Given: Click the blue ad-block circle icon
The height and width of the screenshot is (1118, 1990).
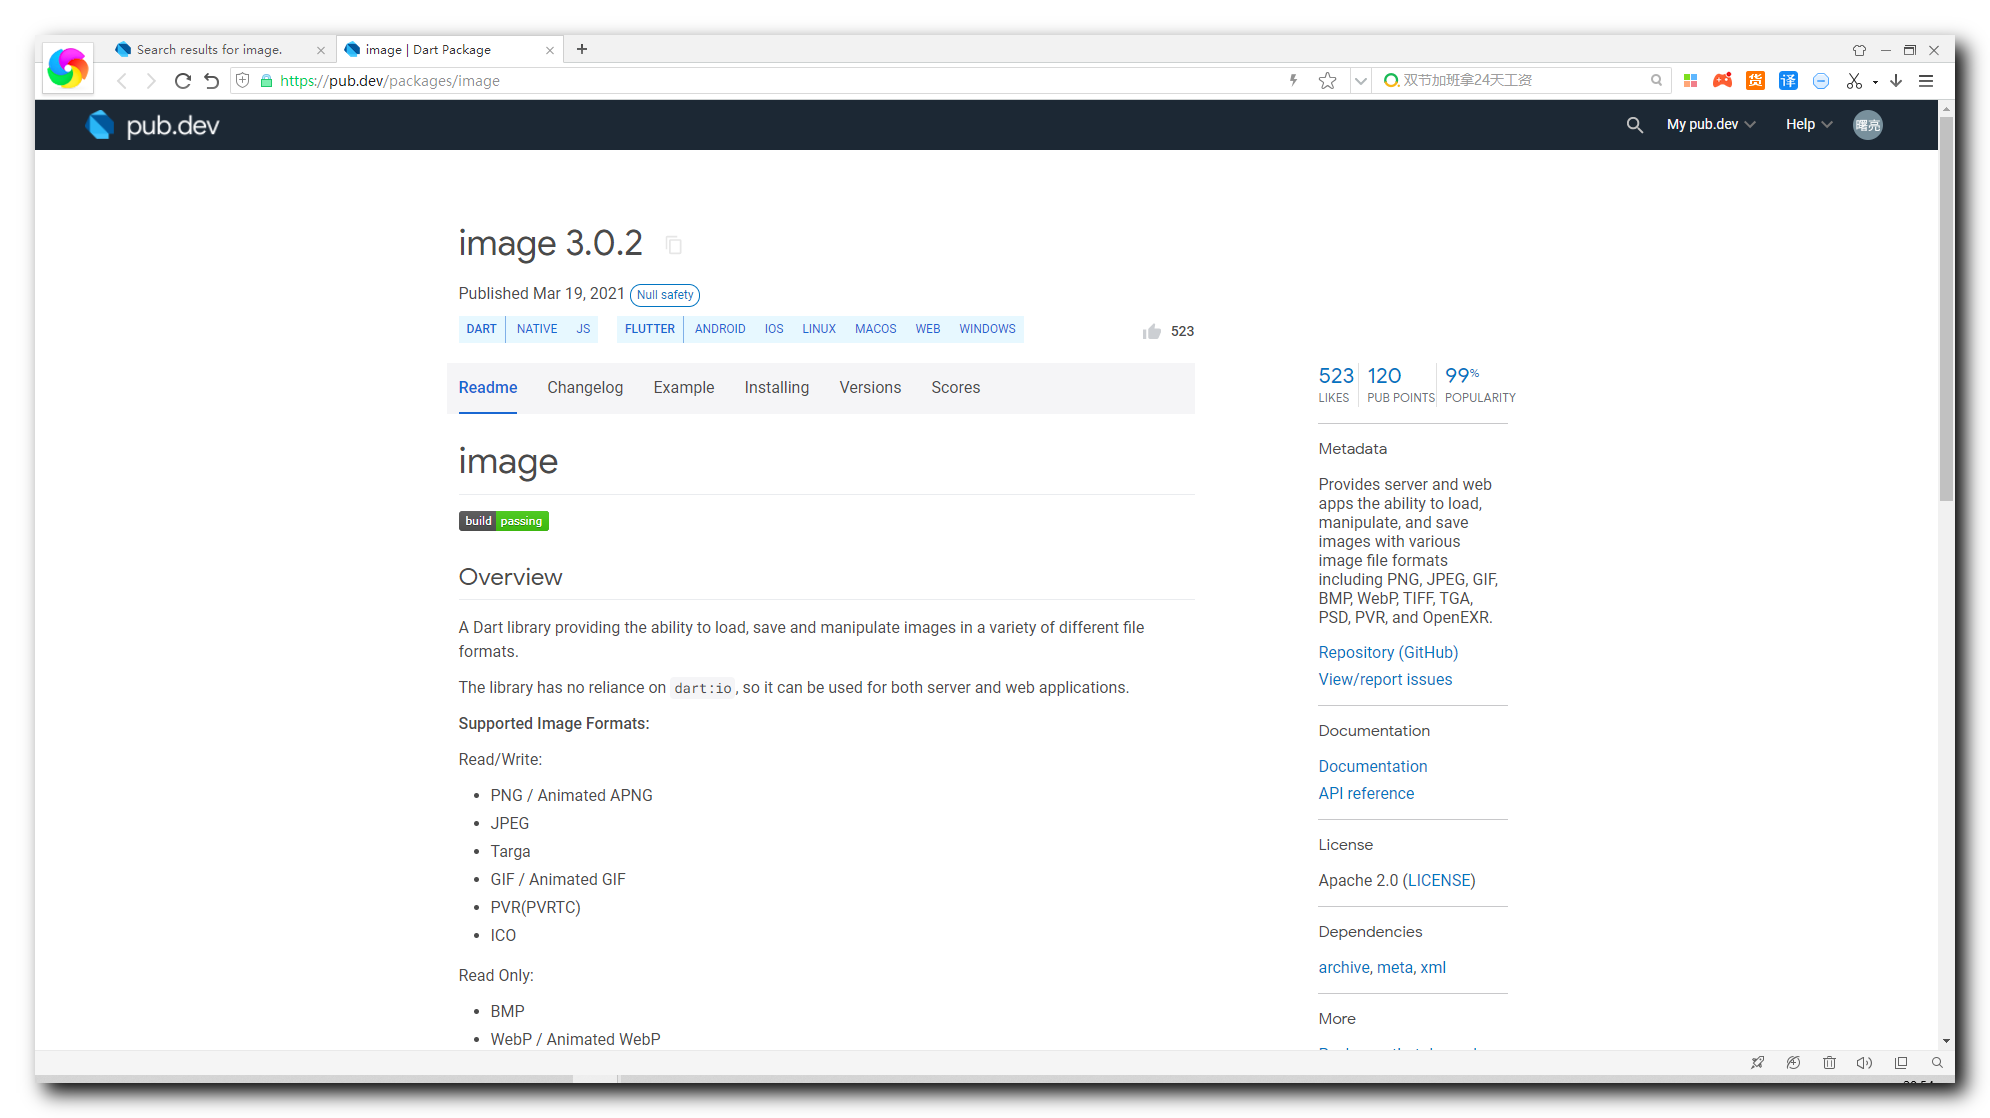Looking at the screenshot, I should pyautogui.click(x=1821, y=81).
